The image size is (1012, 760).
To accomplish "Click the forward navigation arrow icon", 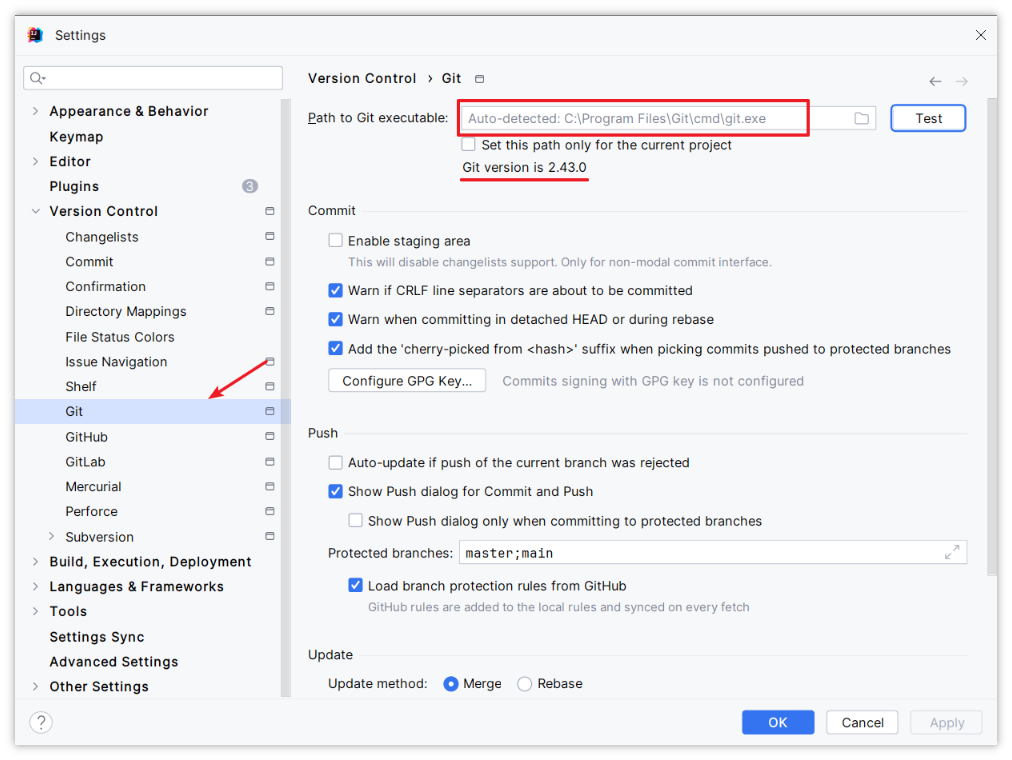I will click(x=962, y=81).
